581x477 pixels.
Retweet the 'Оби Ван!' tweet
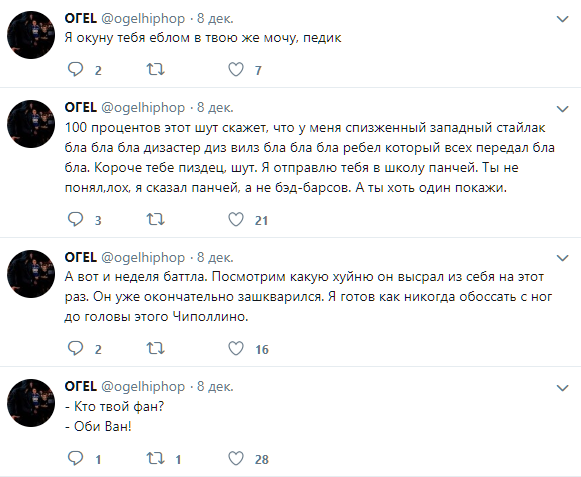(x=156, y=458)
